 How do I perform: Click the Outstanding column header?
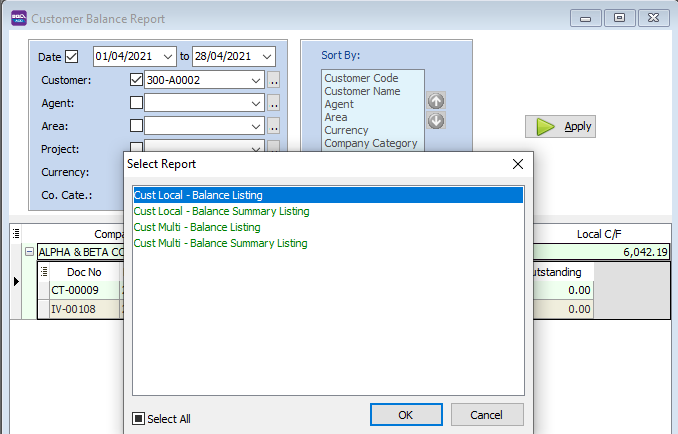(x=563, y=272)
